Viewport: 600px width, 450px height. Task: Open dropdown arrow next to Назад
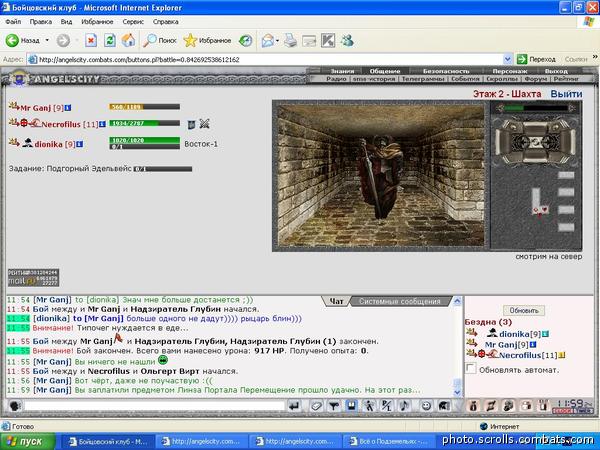(x=47, y=40)
